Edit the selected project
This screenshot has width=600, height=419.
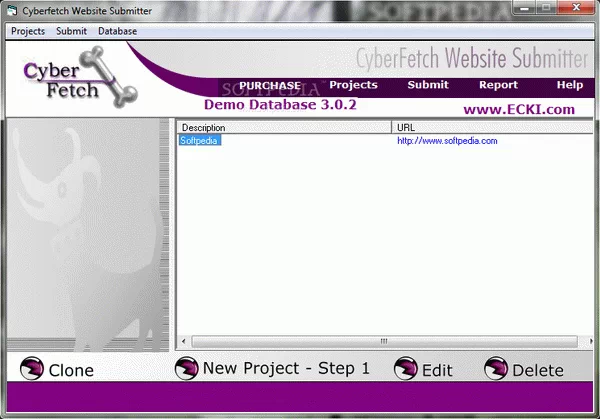(x=437, y=370)
